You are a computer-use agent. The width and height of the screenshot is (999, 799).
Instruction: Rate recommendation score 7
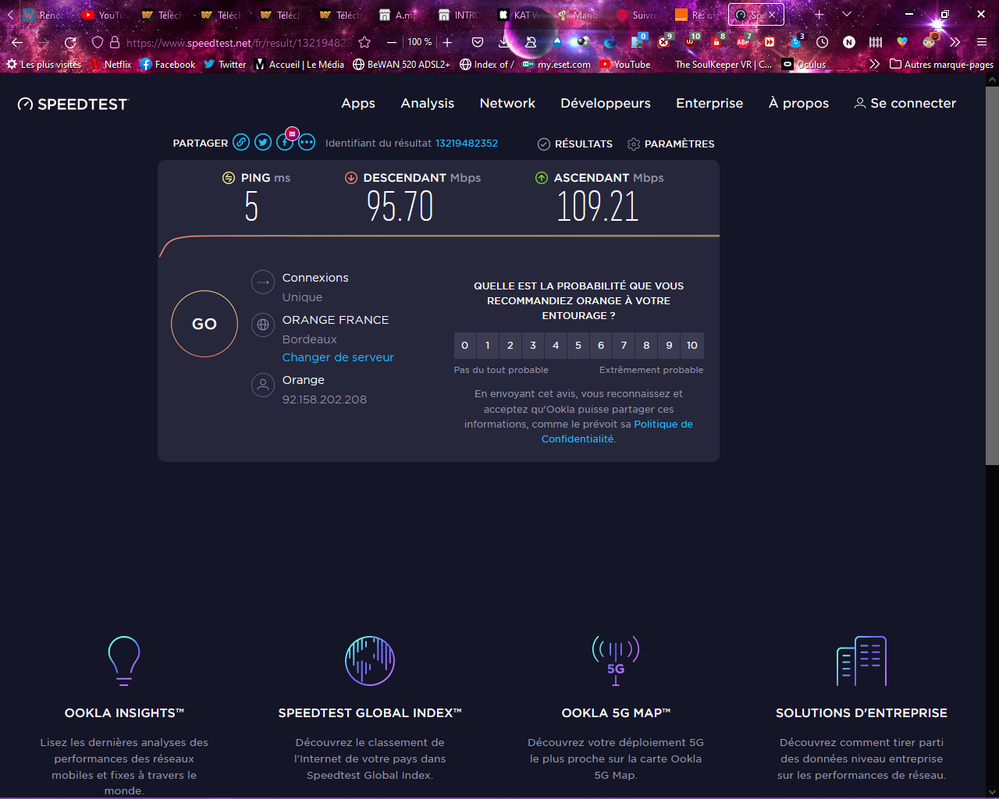point(624,345)
